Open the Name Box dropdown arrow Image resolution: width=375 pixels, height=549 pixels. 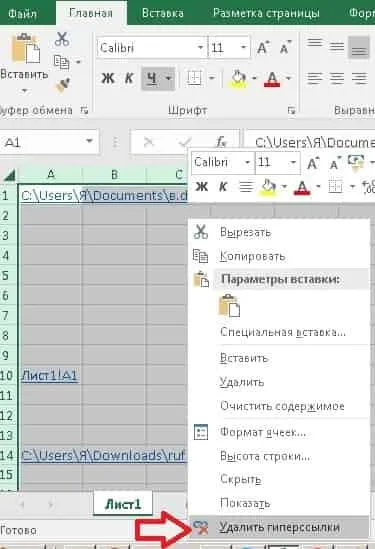pos(90,141)
